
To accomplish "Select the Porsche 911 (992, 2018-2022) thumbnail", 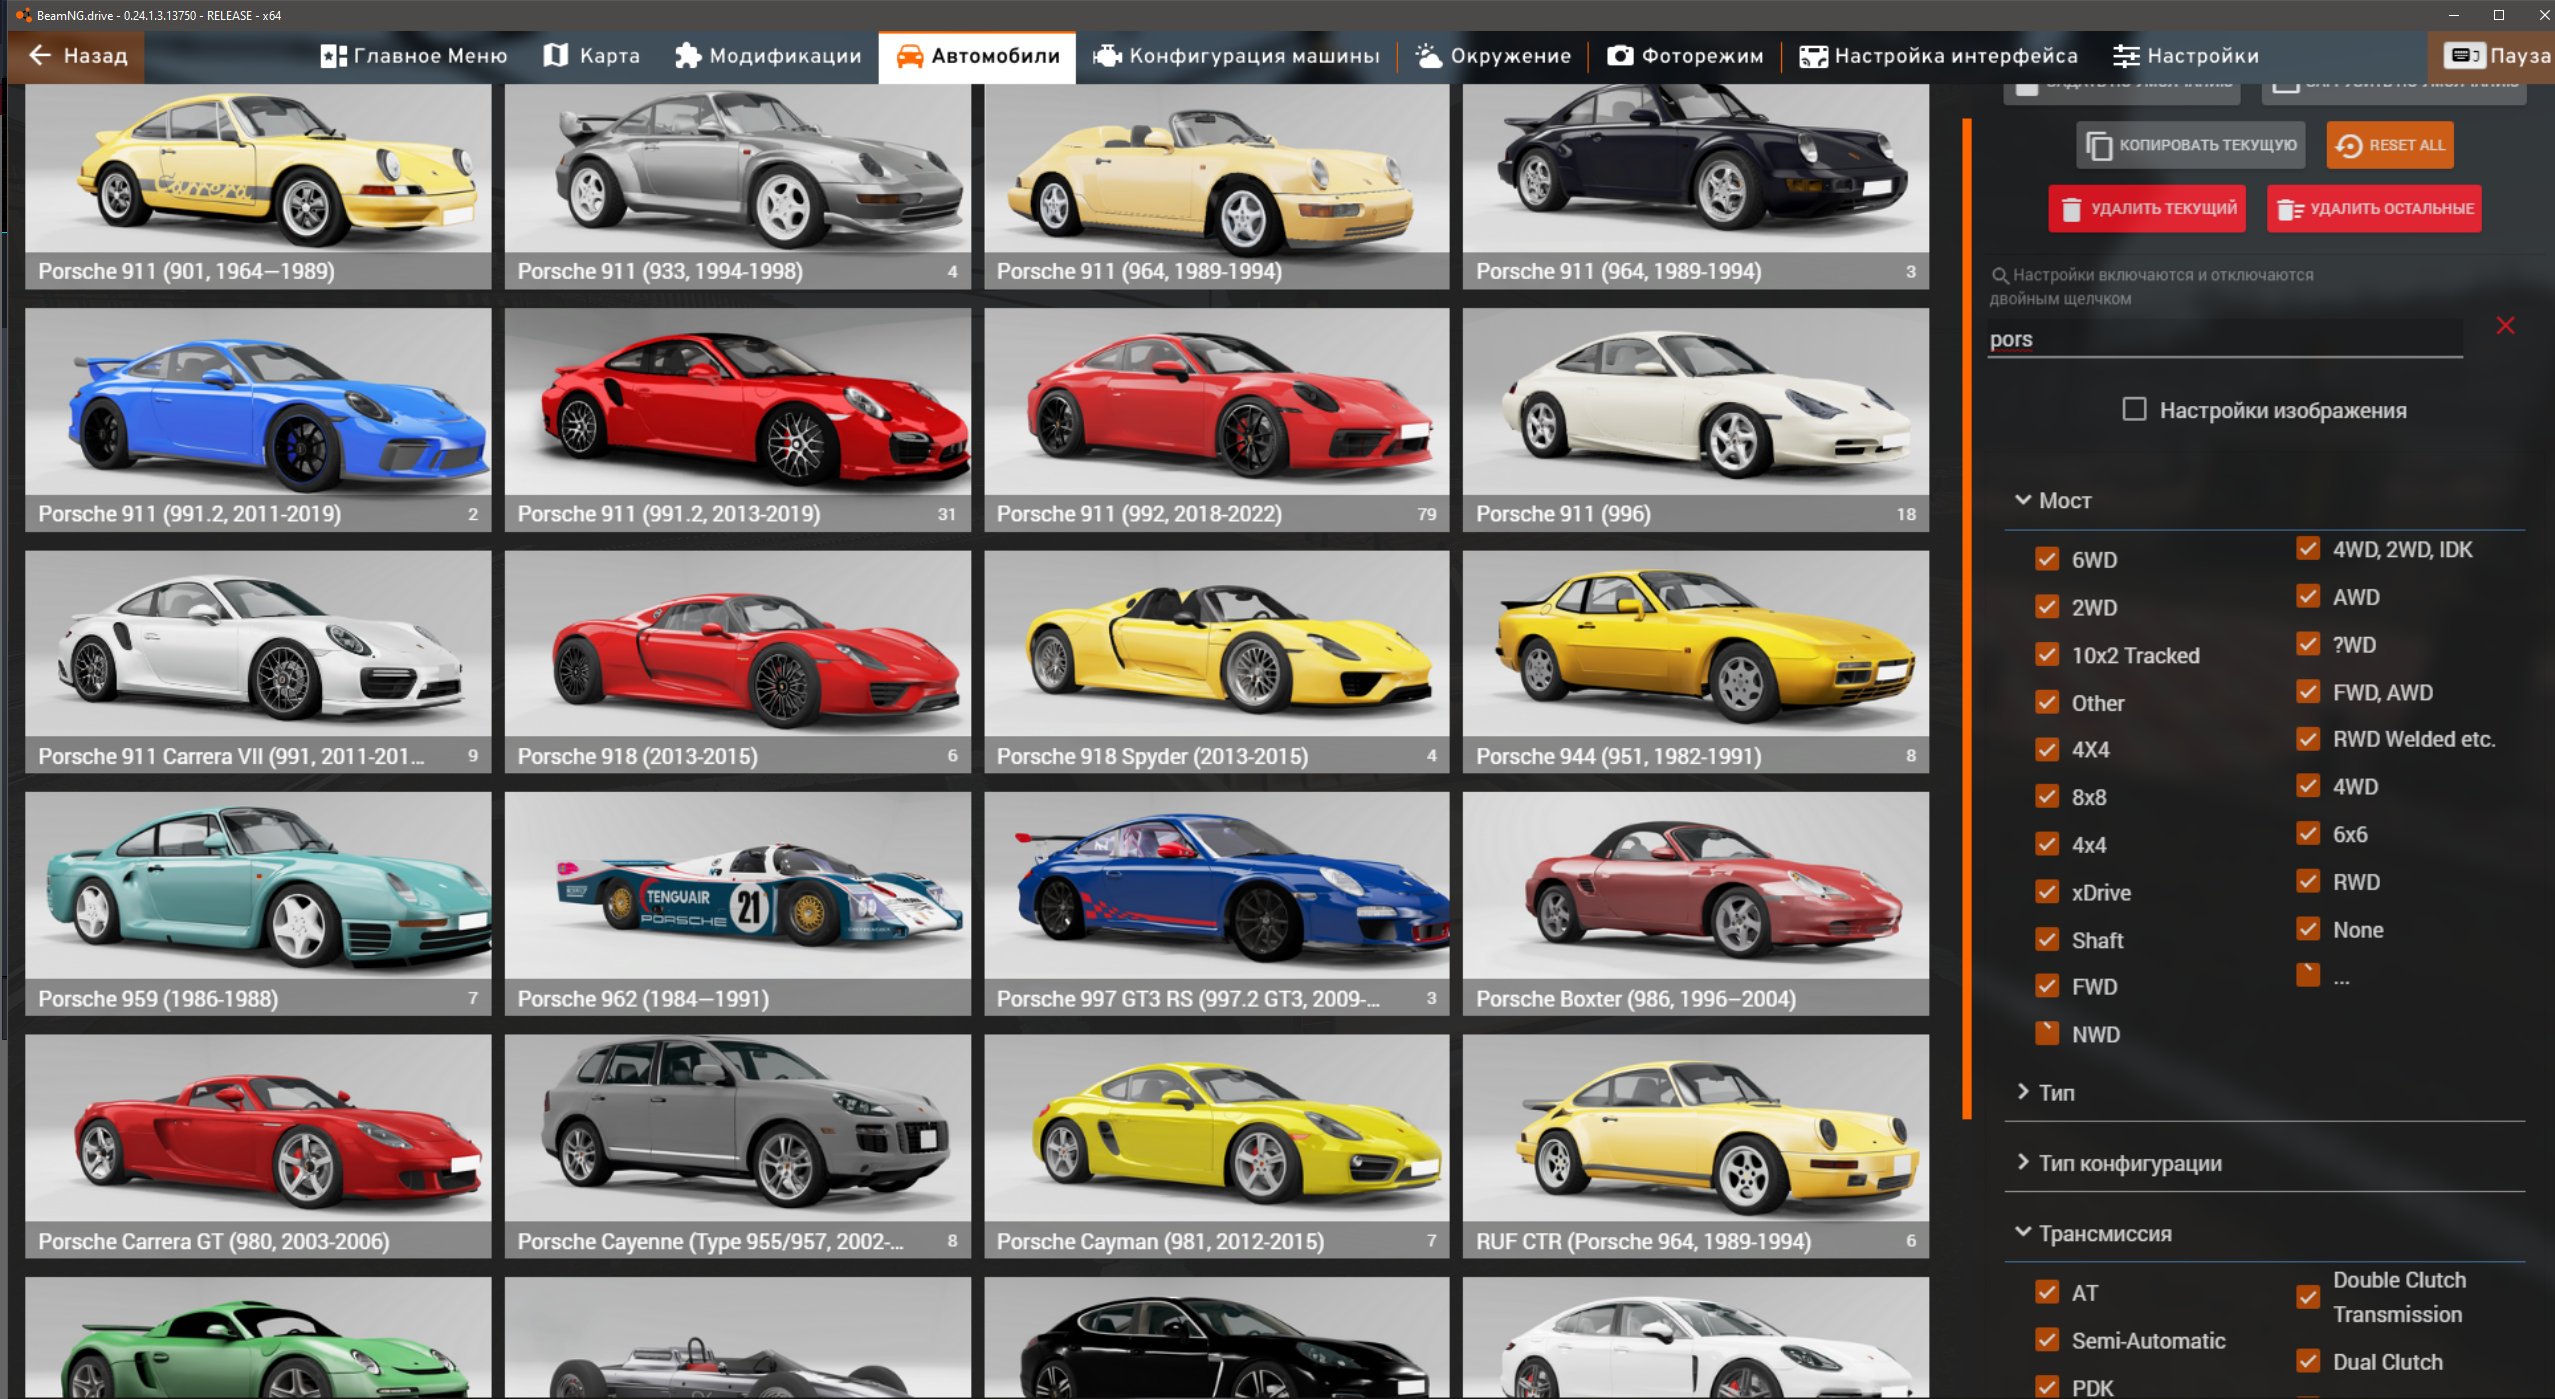I will click(x=1216, y=419).
